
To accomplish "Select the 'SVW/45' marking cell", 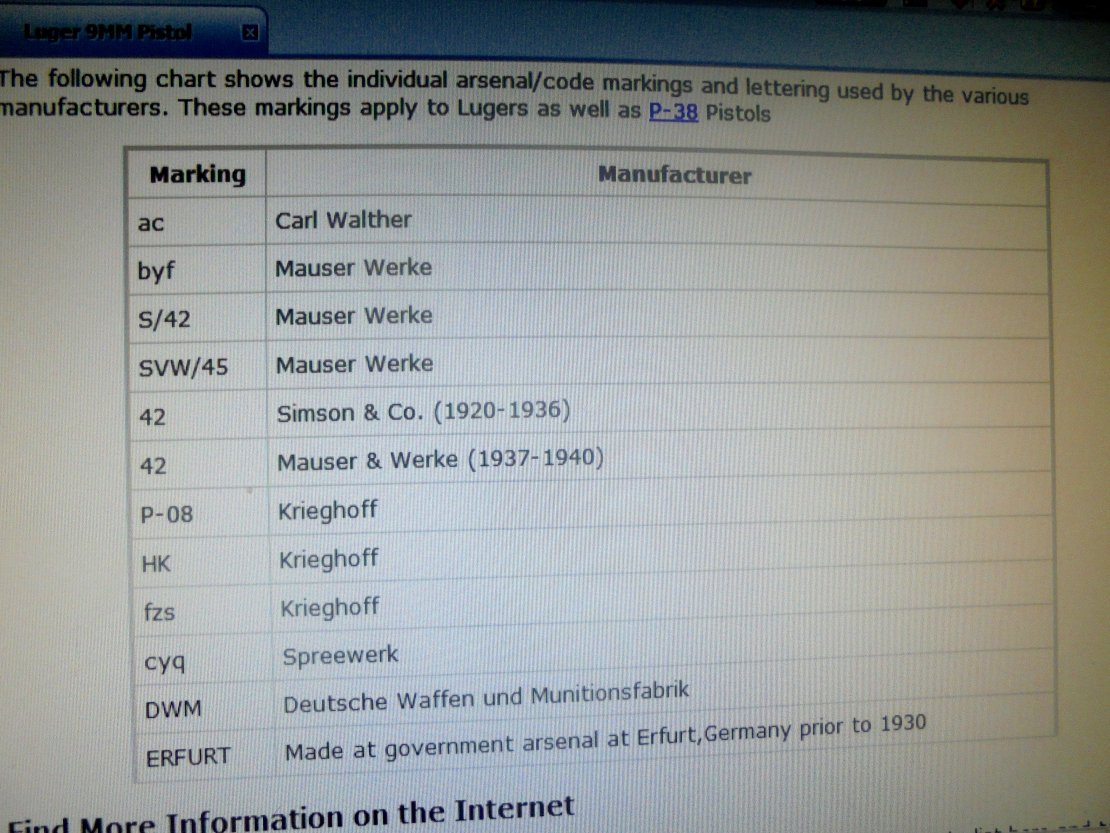I will (x=198, y=367).
